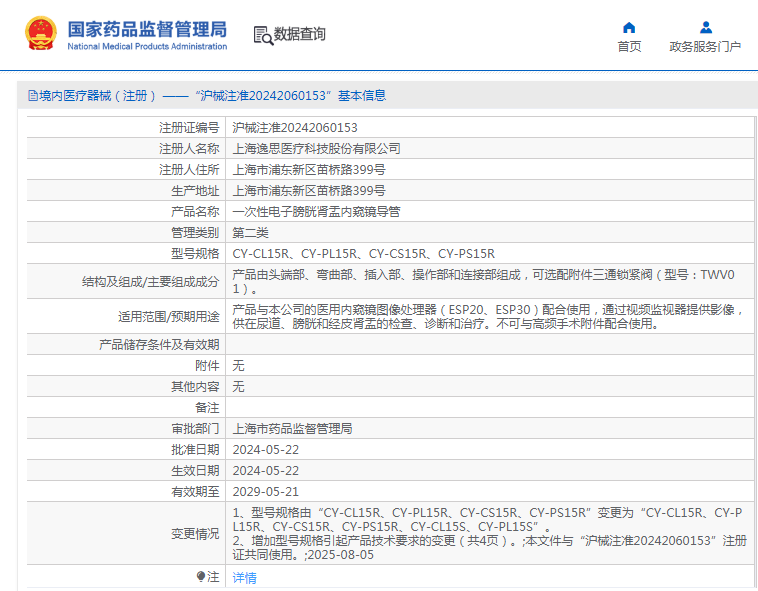The image size is (758, 591).
Task: Click the 产品名称 row label
Action: [195, 212]
